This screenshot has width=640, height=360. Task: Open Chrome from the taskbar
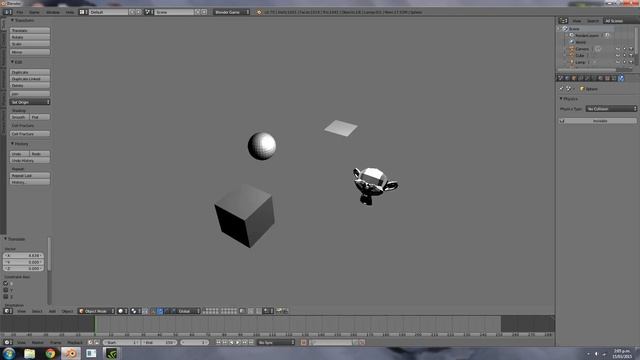[x=50, y=353]
